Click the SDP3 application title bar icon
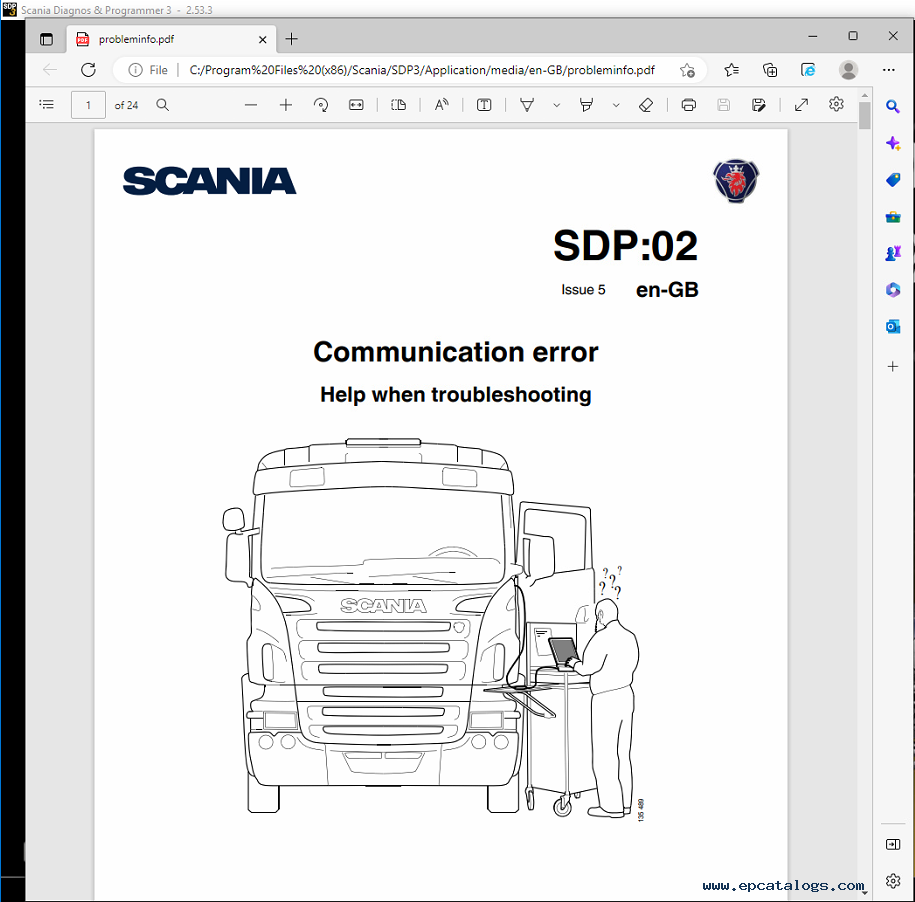Viewport: 915px width, 902px height. 9,10
